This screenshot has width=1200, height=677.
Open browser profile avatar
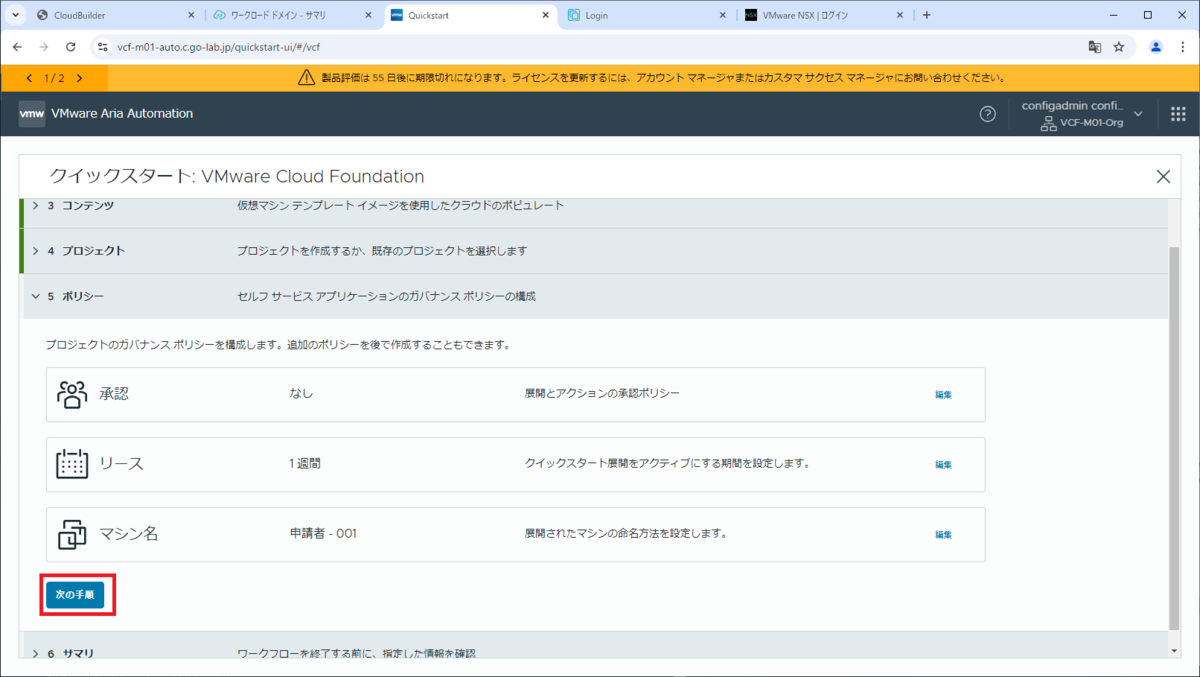pyautogui.click(x=1156, y=47)
